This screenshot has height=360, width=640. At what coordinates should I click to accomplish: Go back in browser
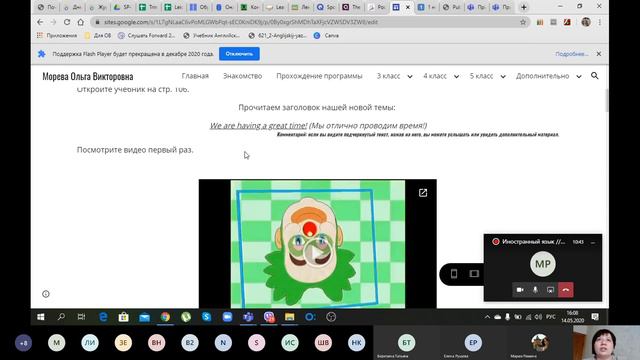point(40,22)
